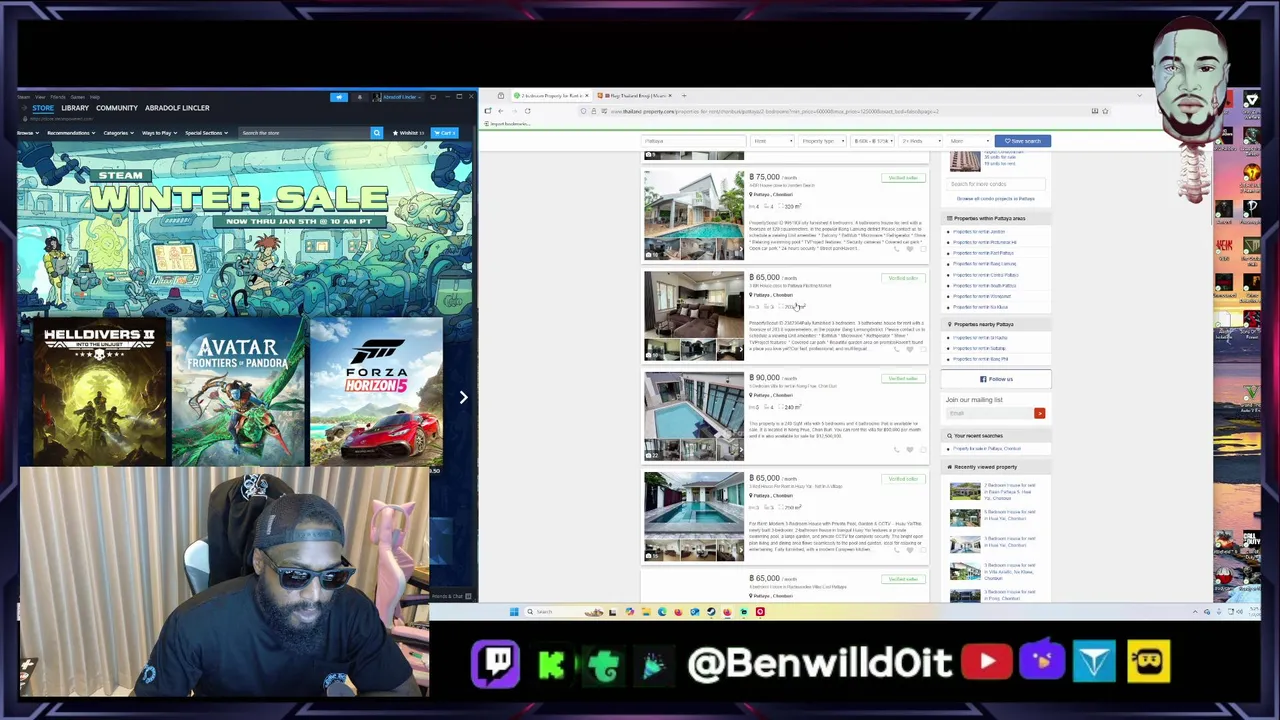
Task: Open the Steam account name dropdown
Action: (x=398, y=97)
